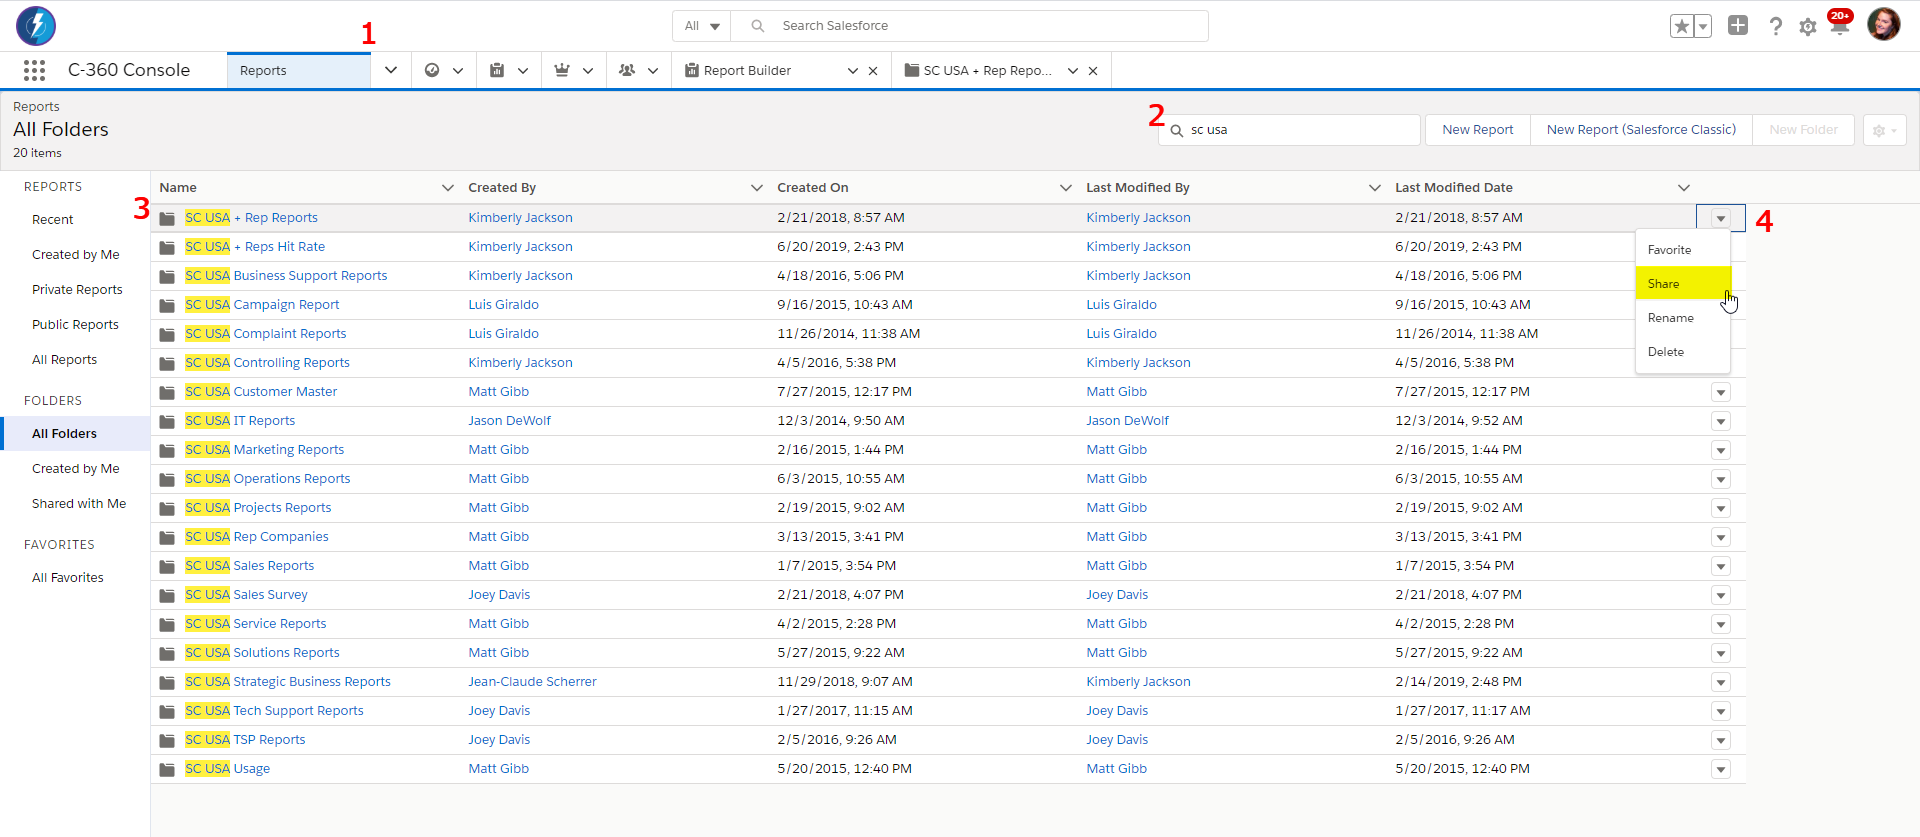Choose Rename from the row menu
Image resolution: width=1920 pixels, height=837 pixels.
click(1683, 318)
